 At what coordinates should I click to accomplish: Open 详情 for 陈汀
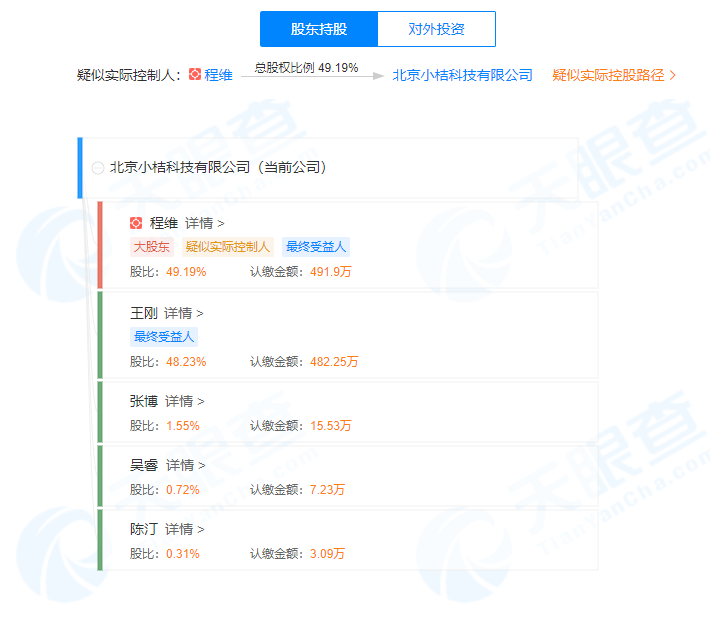coord(185,529)
